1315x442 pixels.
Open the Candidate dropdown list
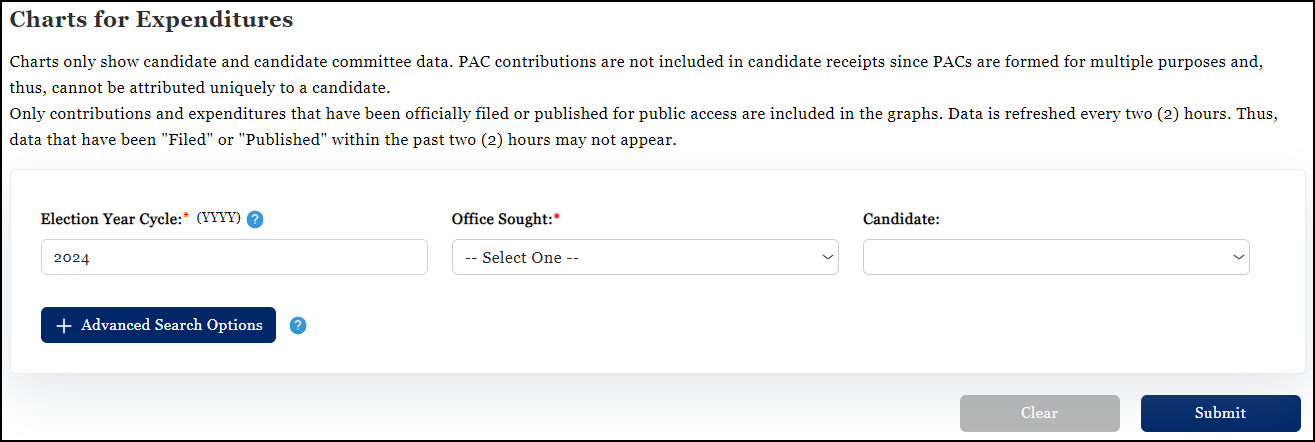pyautogui.click(x=1056, y=257)
